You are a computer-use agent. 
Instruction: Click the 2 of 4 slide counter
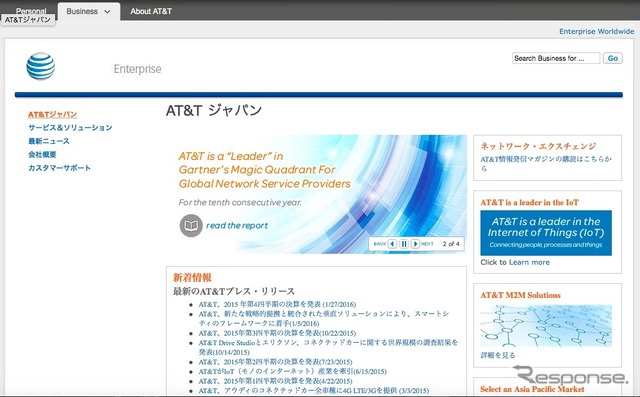point(451,244)
